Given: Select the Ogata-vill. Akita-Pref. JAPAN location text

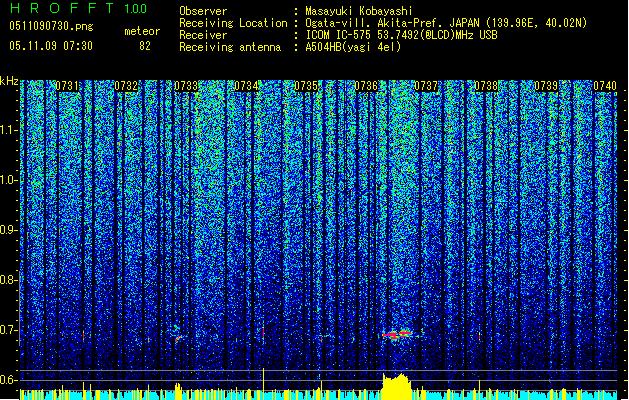Looking at the screenshot, I should (446, 23).
